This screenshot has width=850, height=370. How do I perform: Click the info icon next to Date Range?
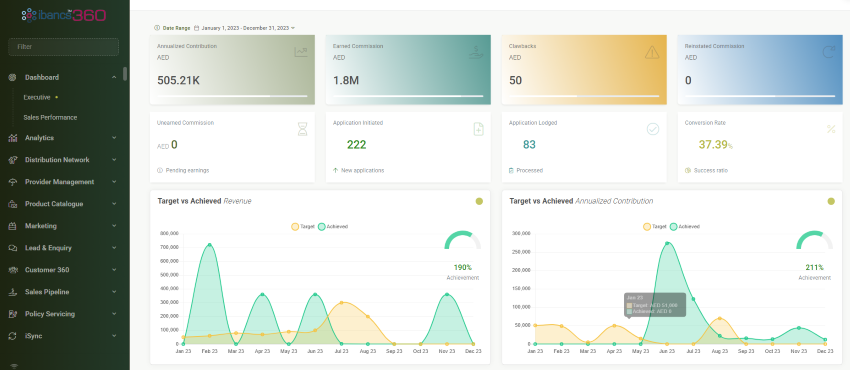click(x=157, y=28)
